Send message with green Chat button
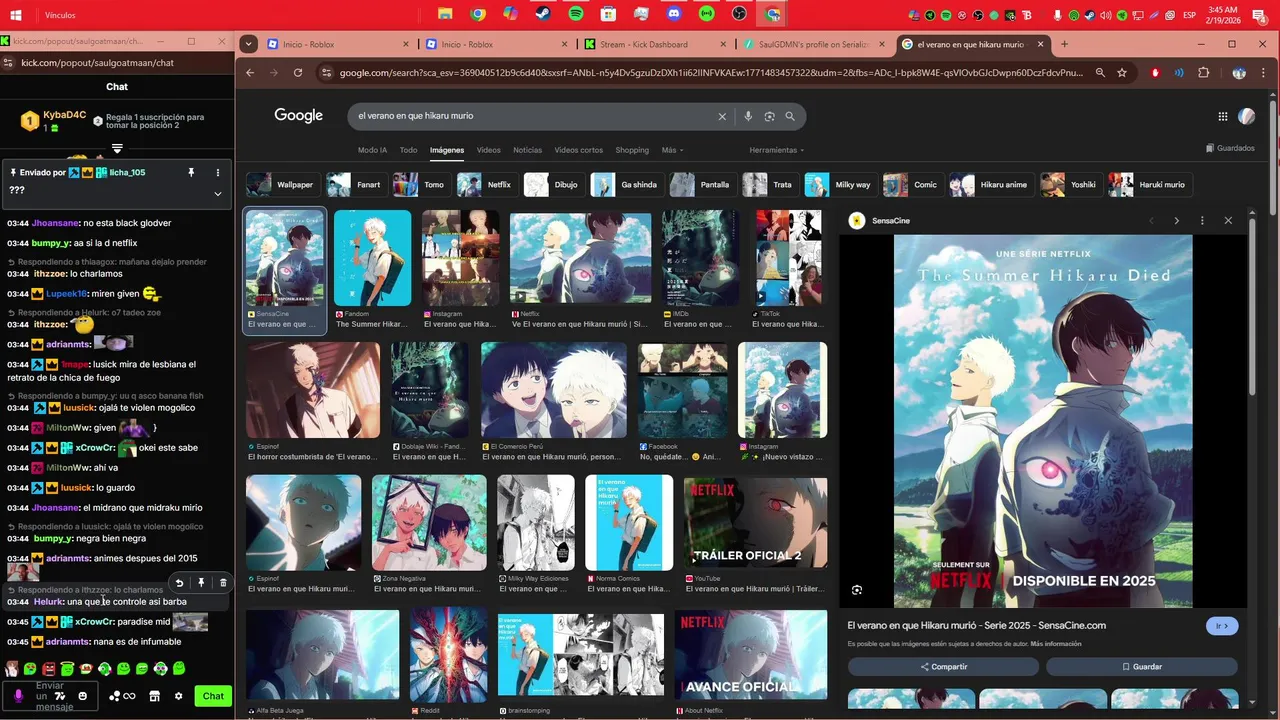 [x=213, y=696]
